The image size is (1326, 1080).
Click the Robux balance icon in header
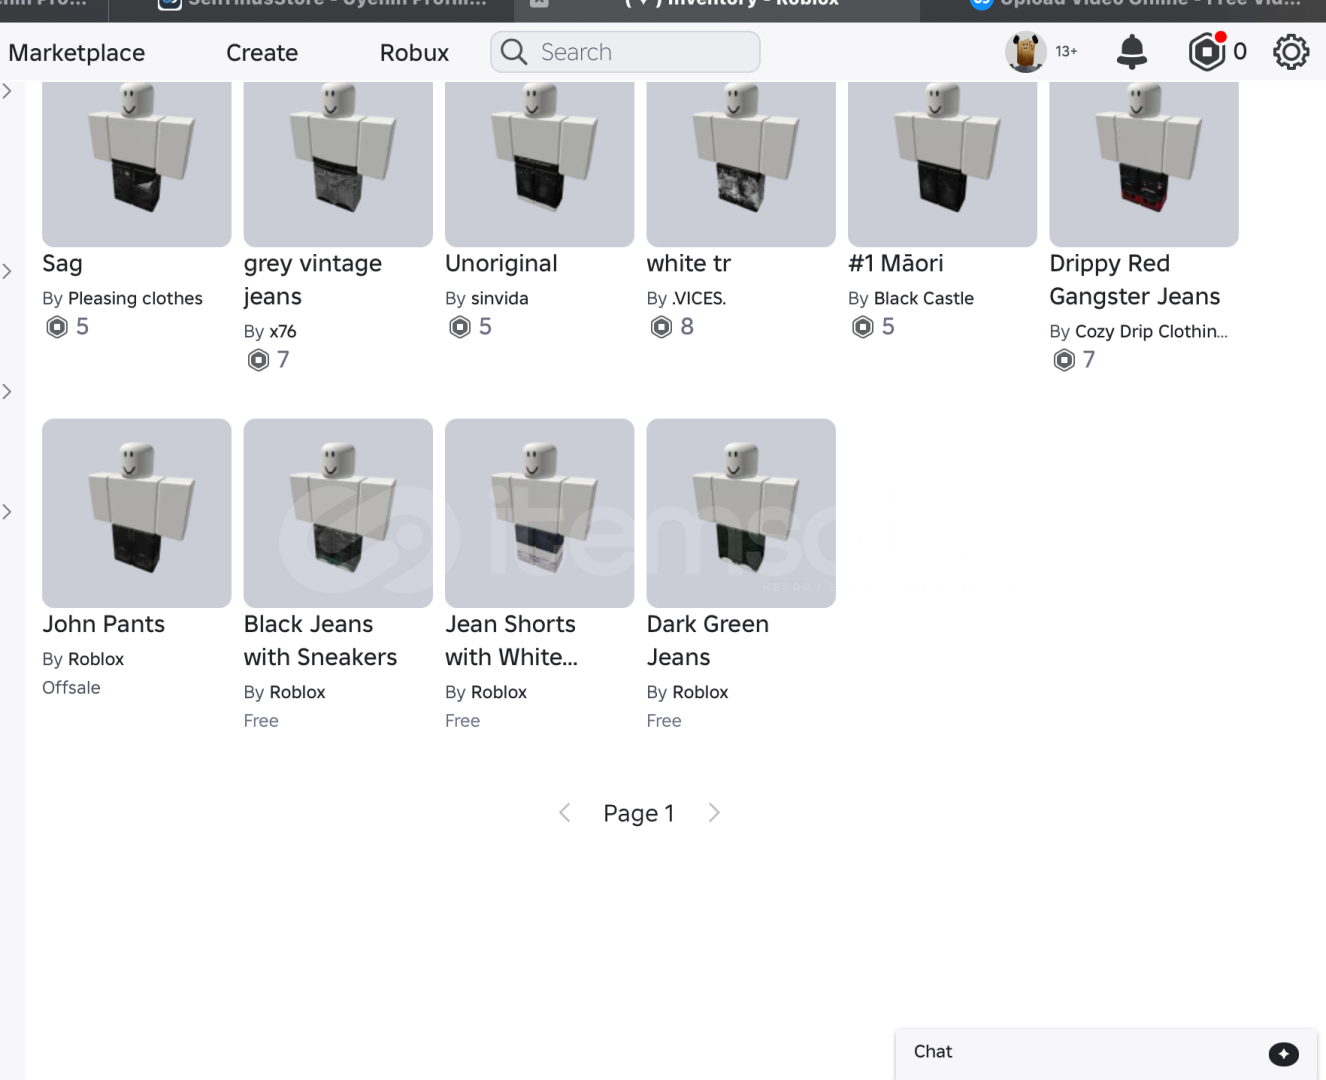point(1207,52)
